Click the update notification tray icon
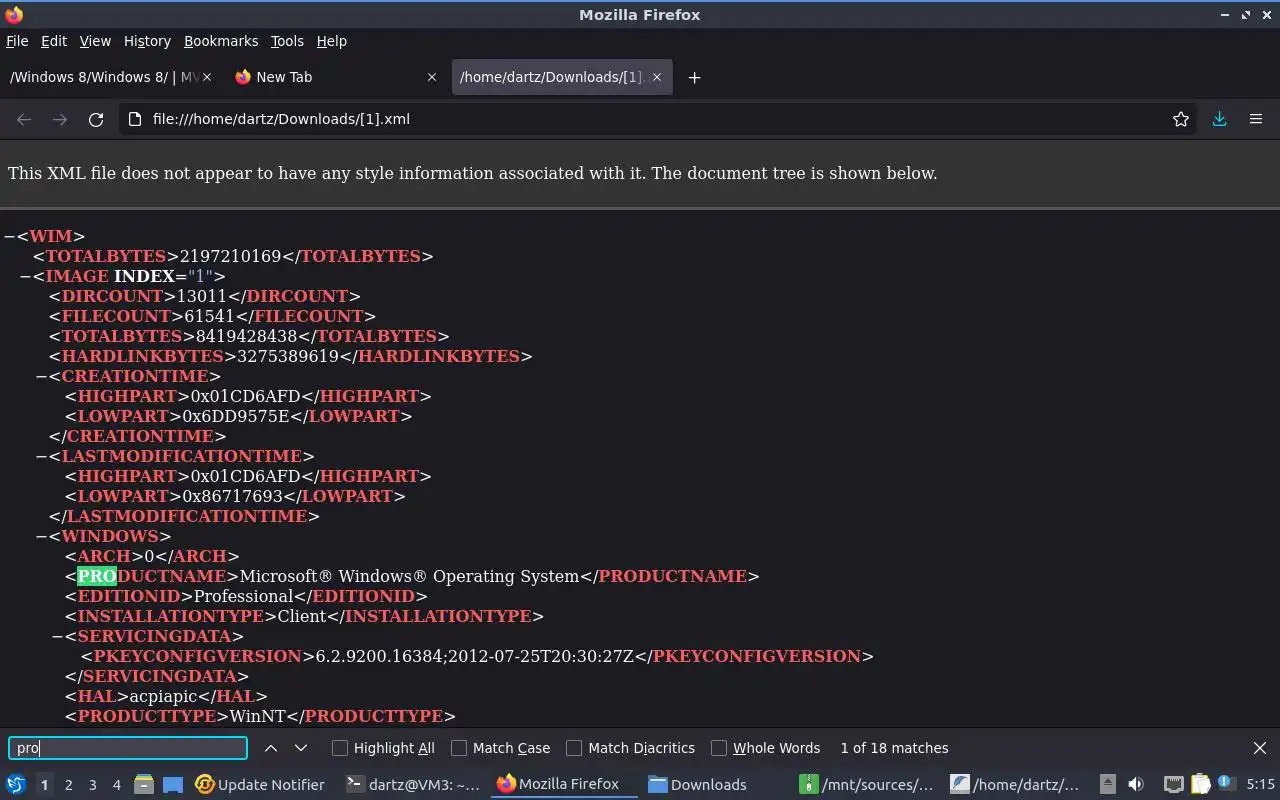 (1225, 785)
